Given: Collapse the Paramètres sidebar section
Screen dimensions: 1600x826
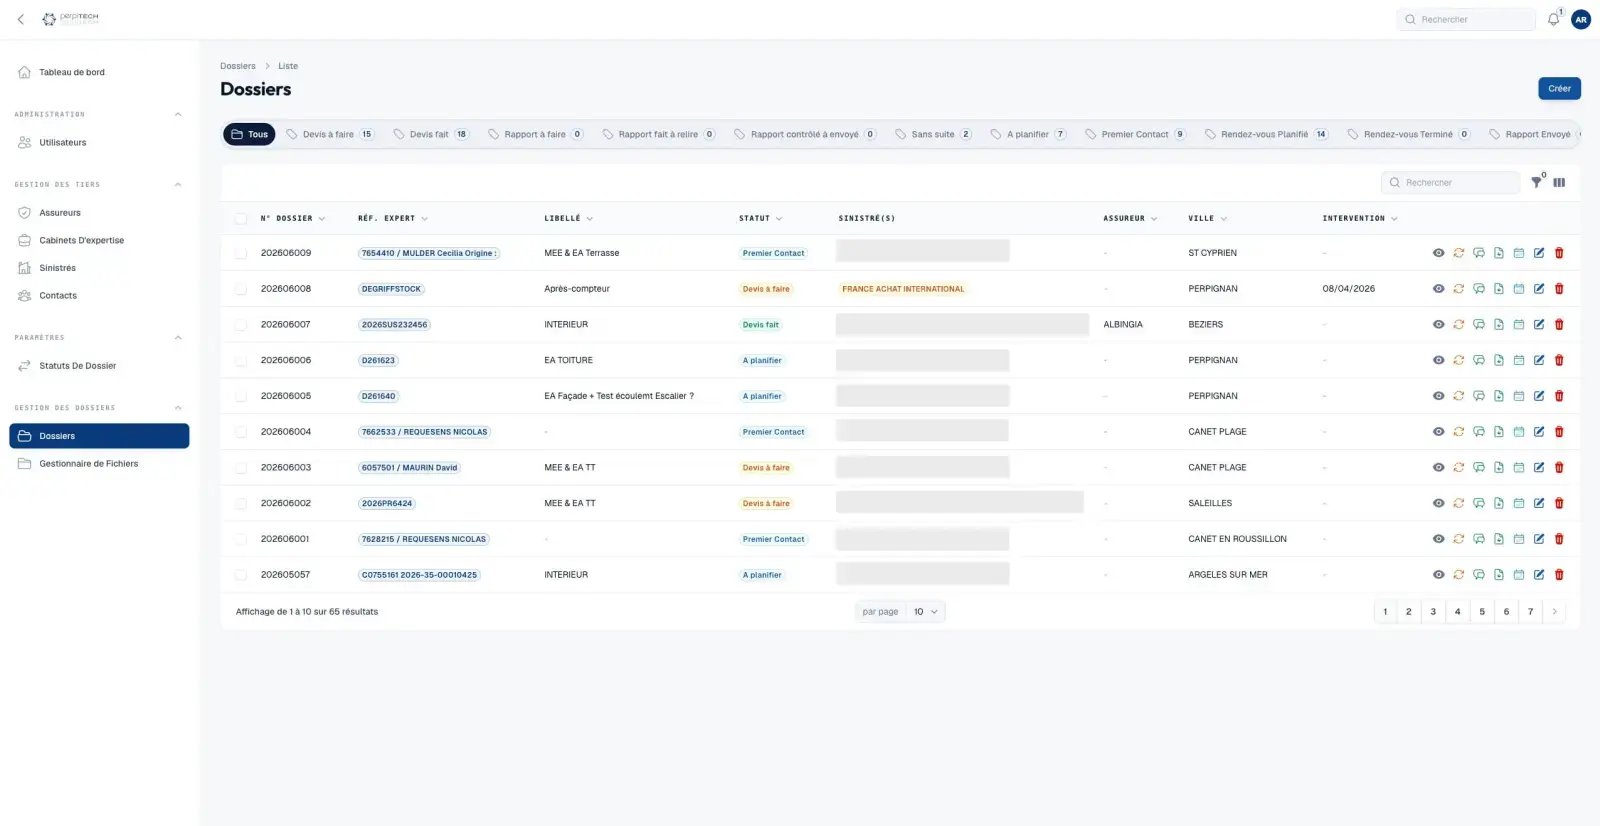Looking at the screenshot, I should [178, 337].
